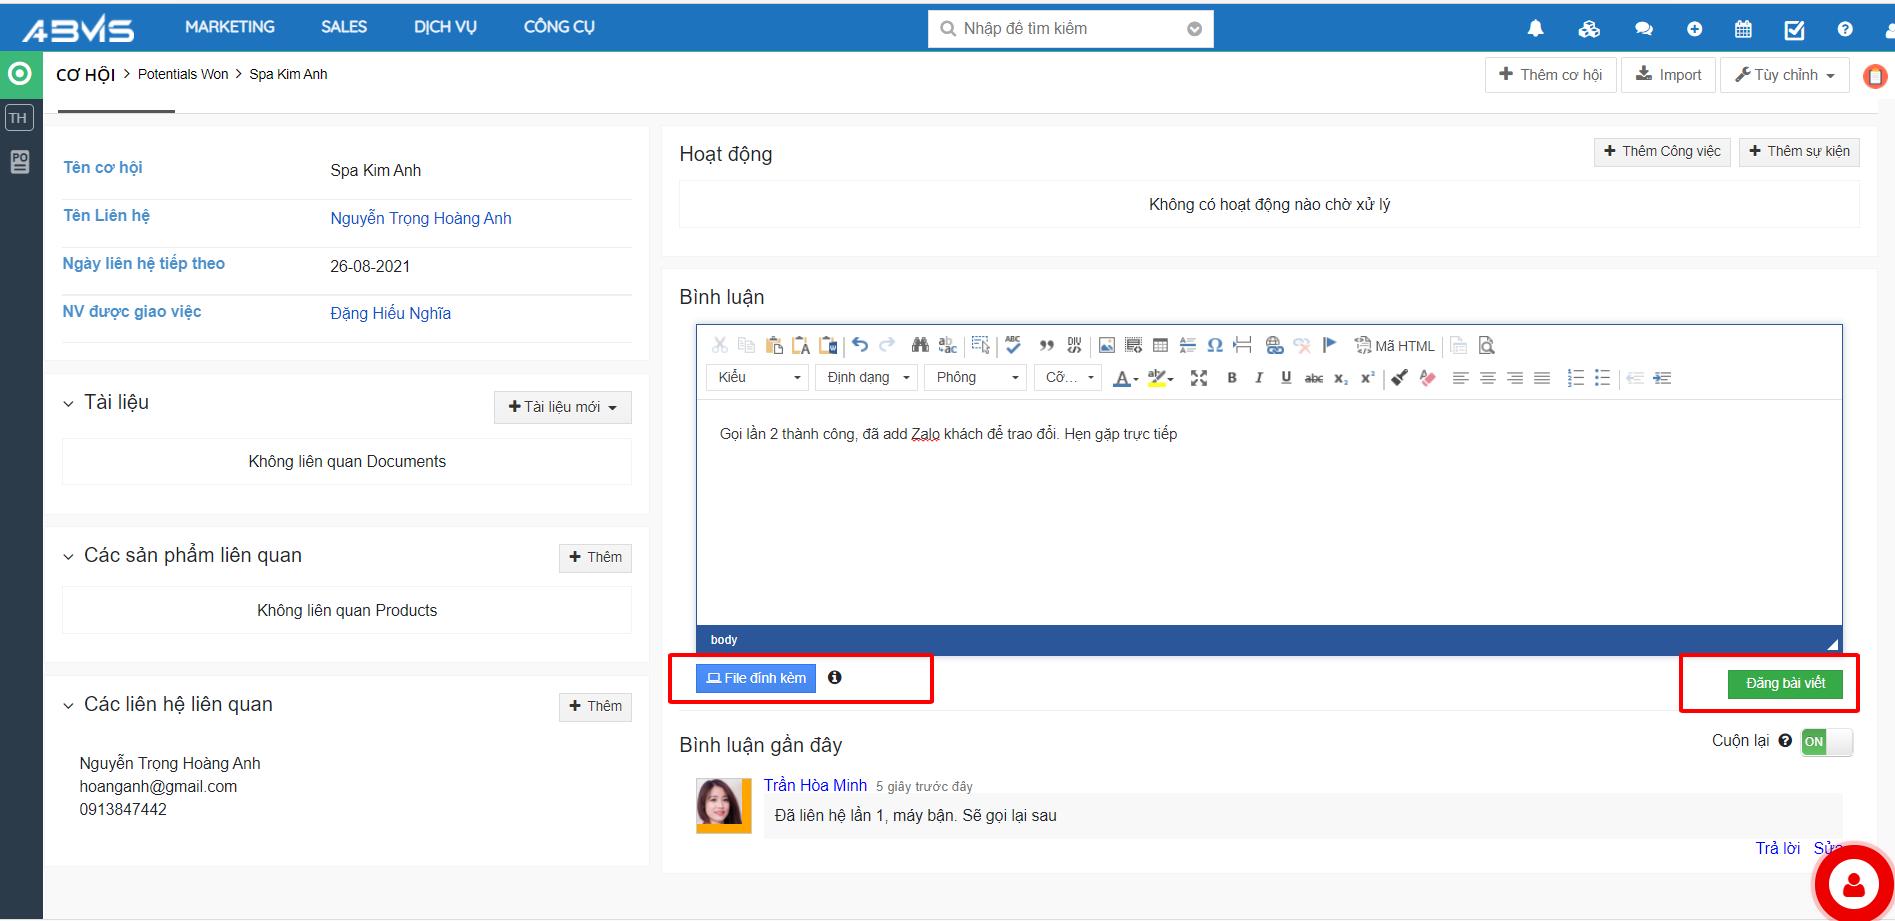
Task: Open the SALES menu
Action: (x=343, y=27)
